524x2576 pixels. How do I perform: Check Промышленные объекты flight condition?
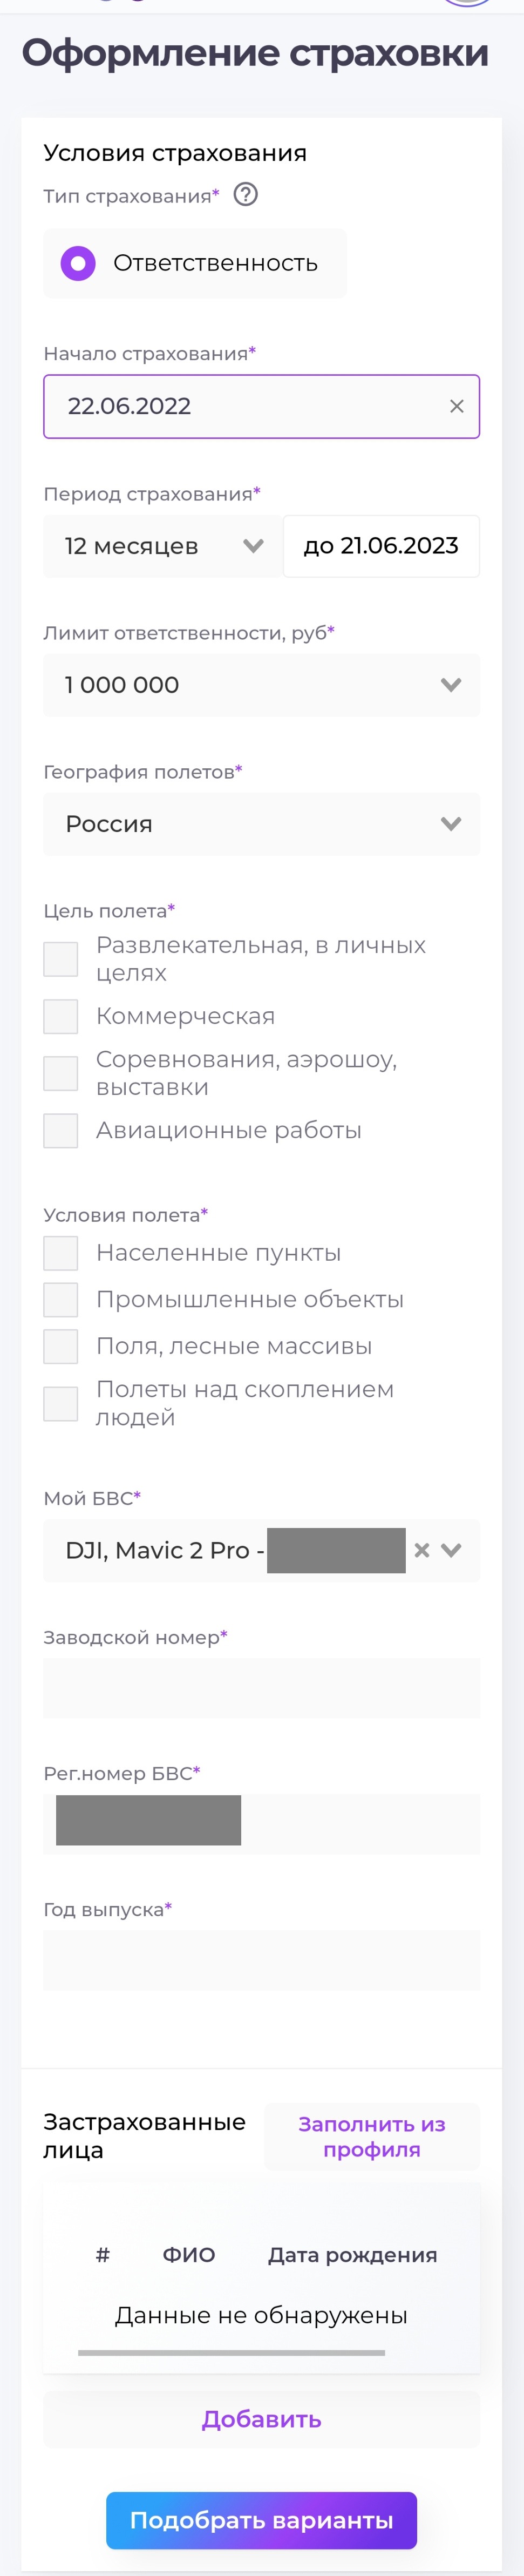[61, 1299]
